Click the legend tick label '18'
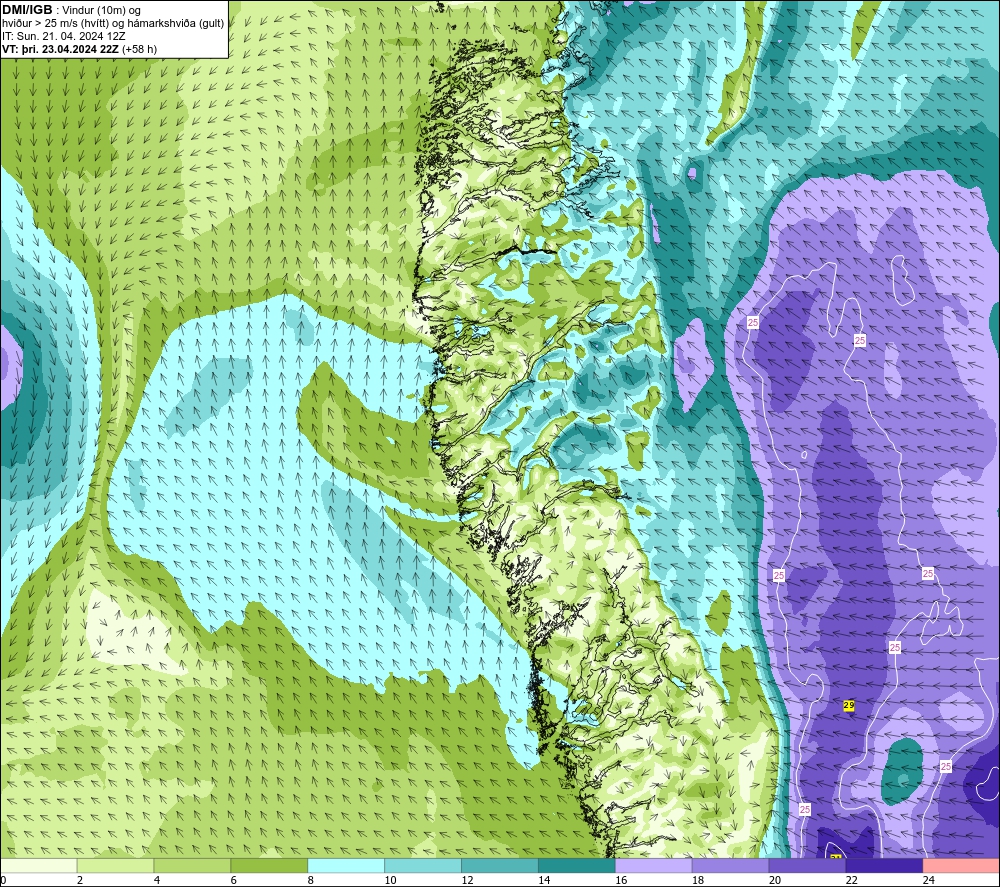Image resolution: width=1000 pixels, height=887 pixels. [x=698, y=880]
